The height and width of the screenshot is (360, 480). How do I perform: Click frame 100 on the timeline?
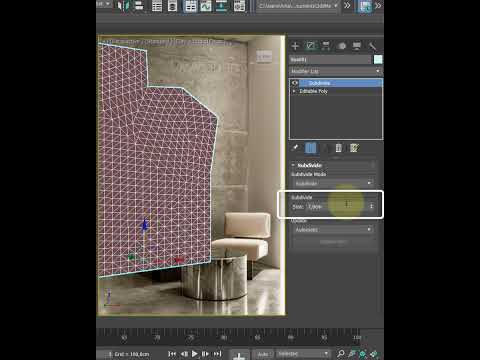pos(357,337)
